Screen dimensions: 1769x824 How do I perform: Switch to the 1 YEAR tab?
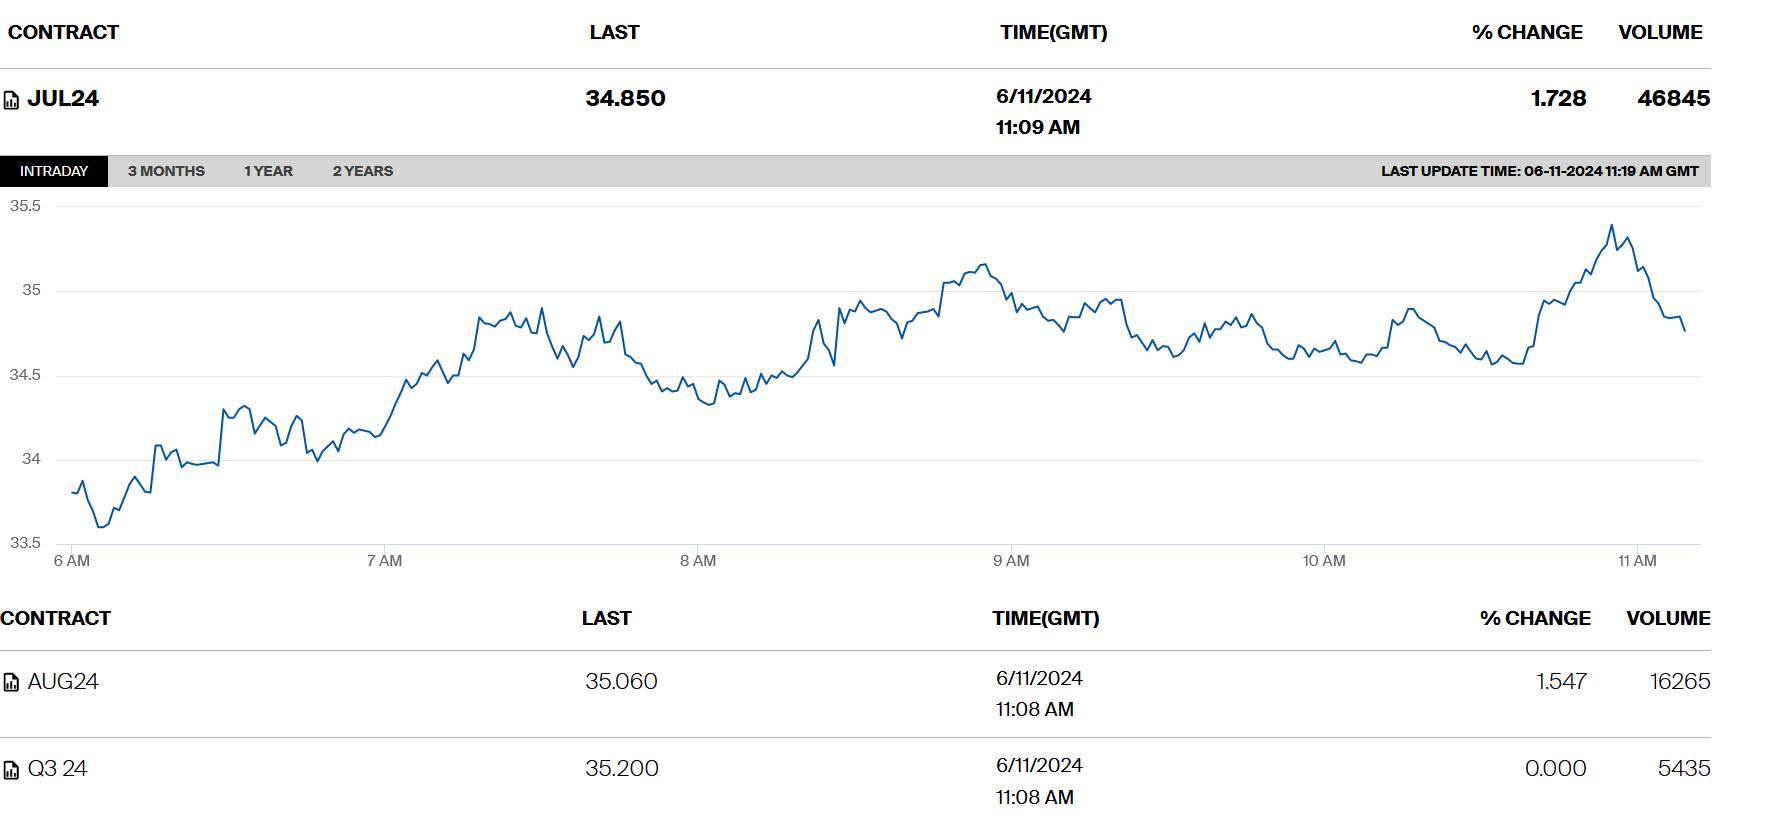click(x=268, y=171)
